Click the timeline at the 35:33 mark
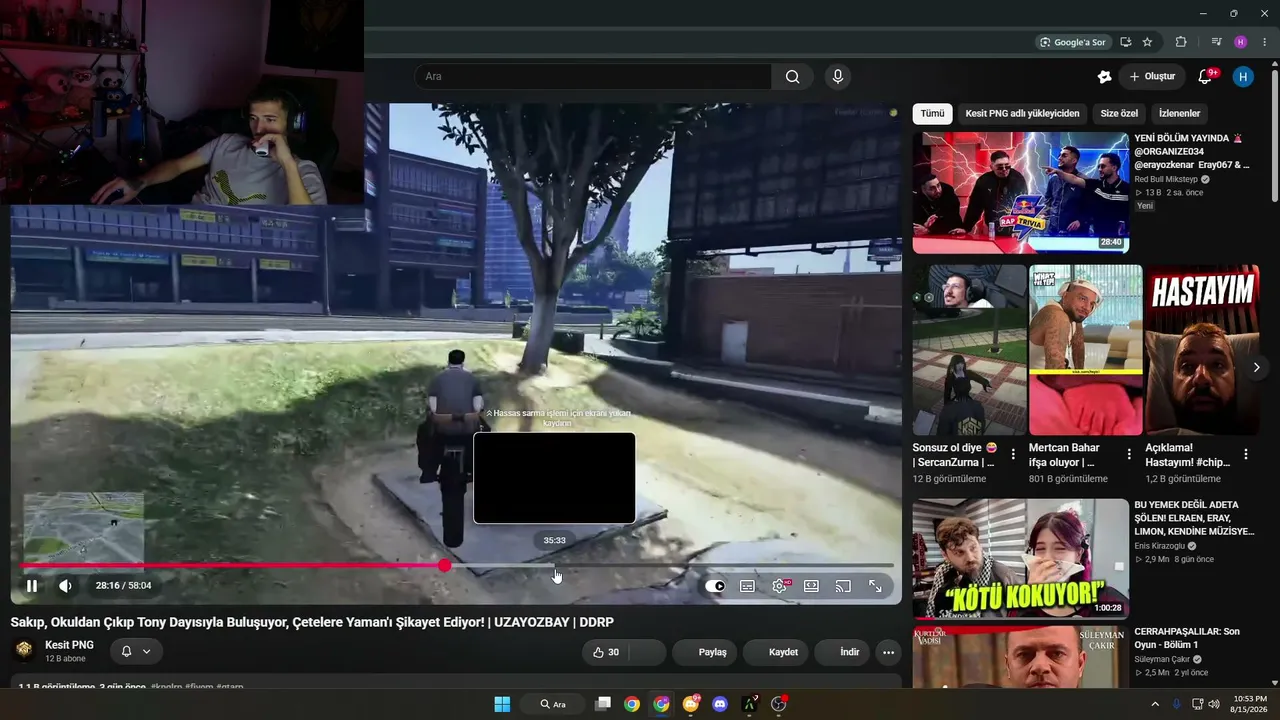 555,566
